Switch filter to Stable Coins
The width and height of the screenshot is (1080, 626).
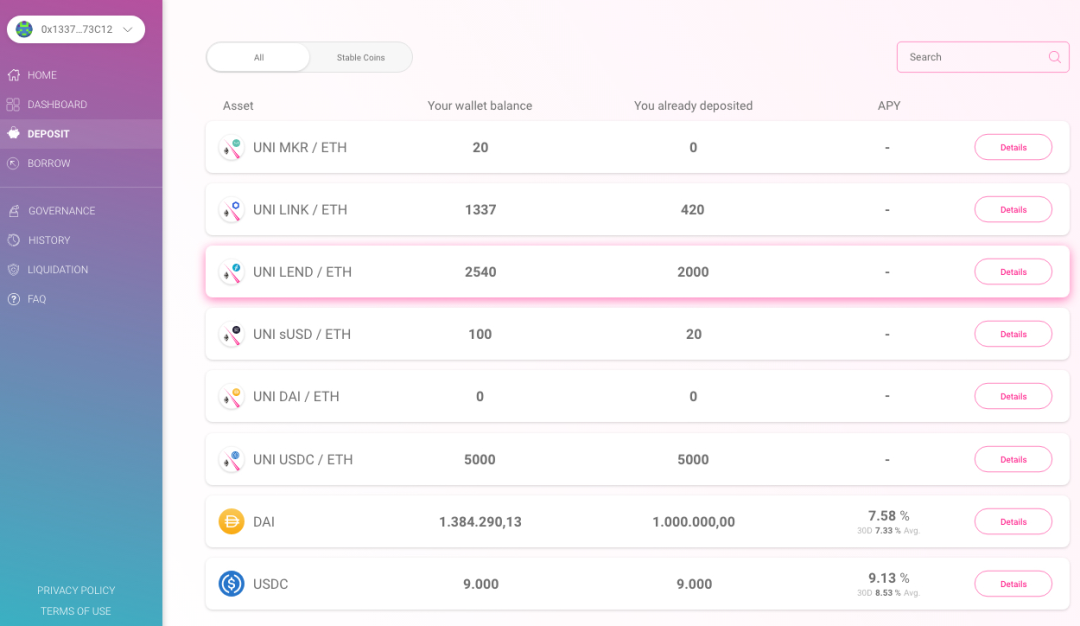[x=360, y=58]
